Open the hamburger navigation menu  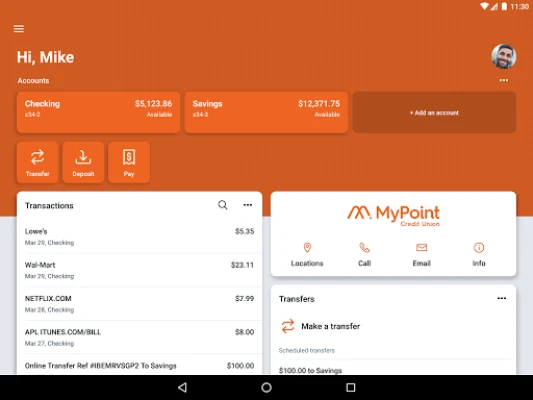19,29
